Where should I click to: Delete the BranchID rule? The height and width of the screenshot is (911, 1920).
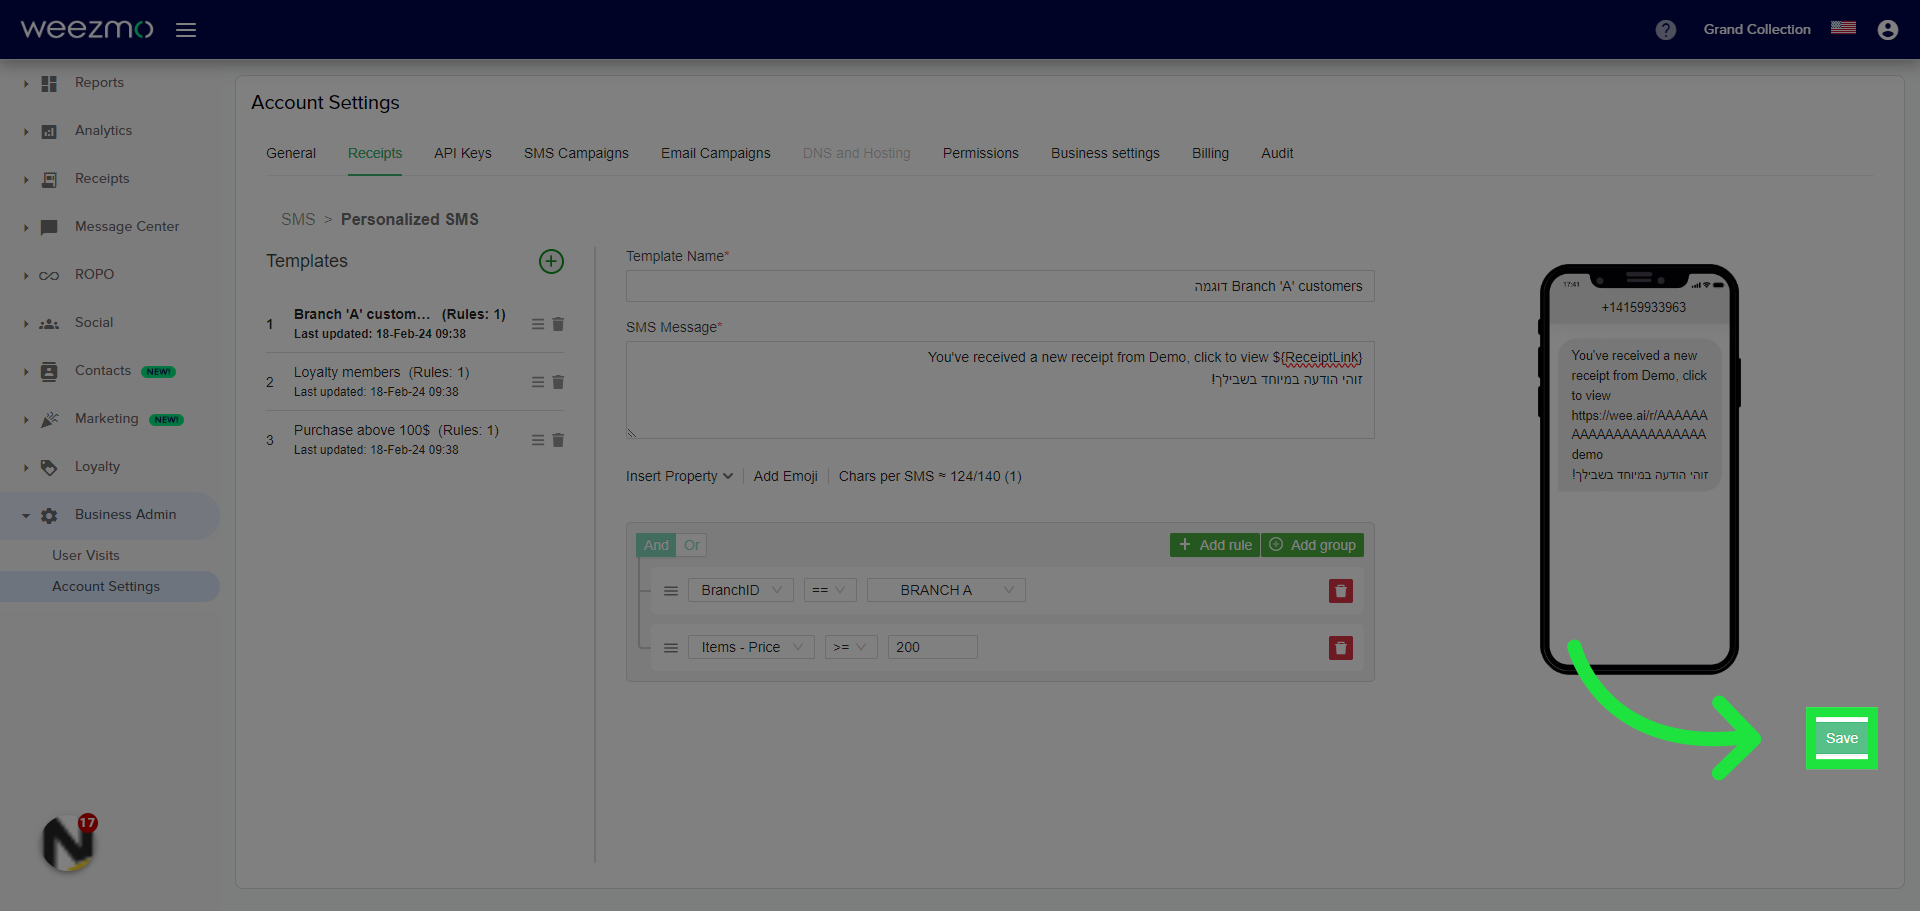pos(1341,591)
